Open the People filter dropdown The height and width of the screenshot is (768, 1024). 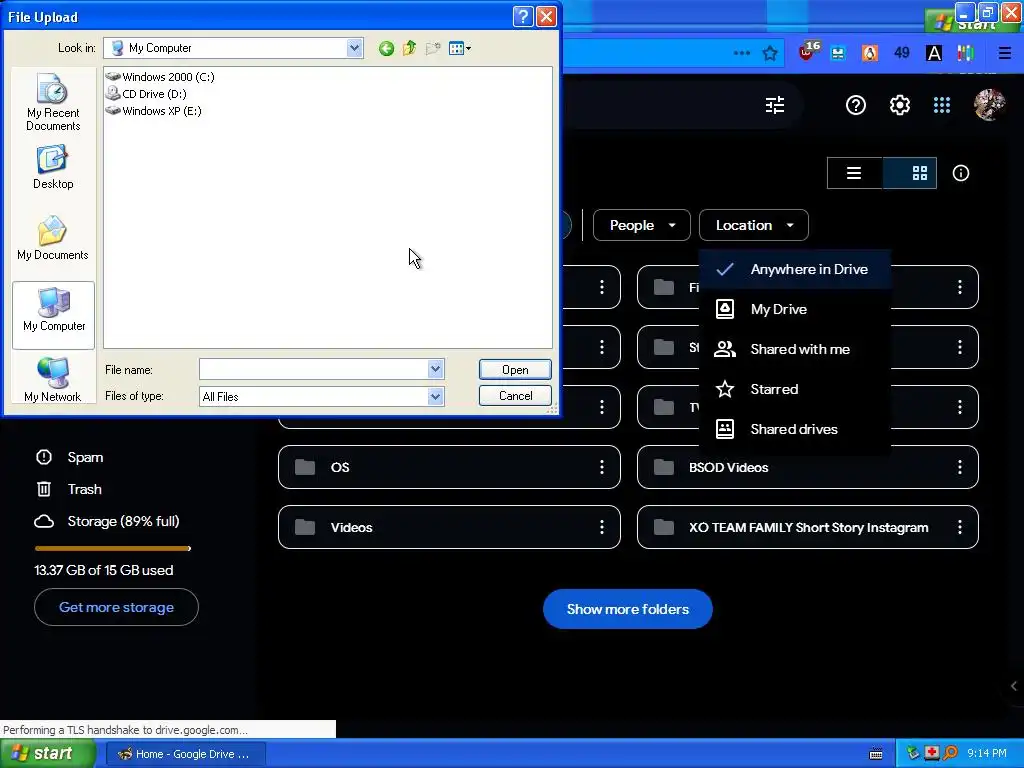click(641, 225)
